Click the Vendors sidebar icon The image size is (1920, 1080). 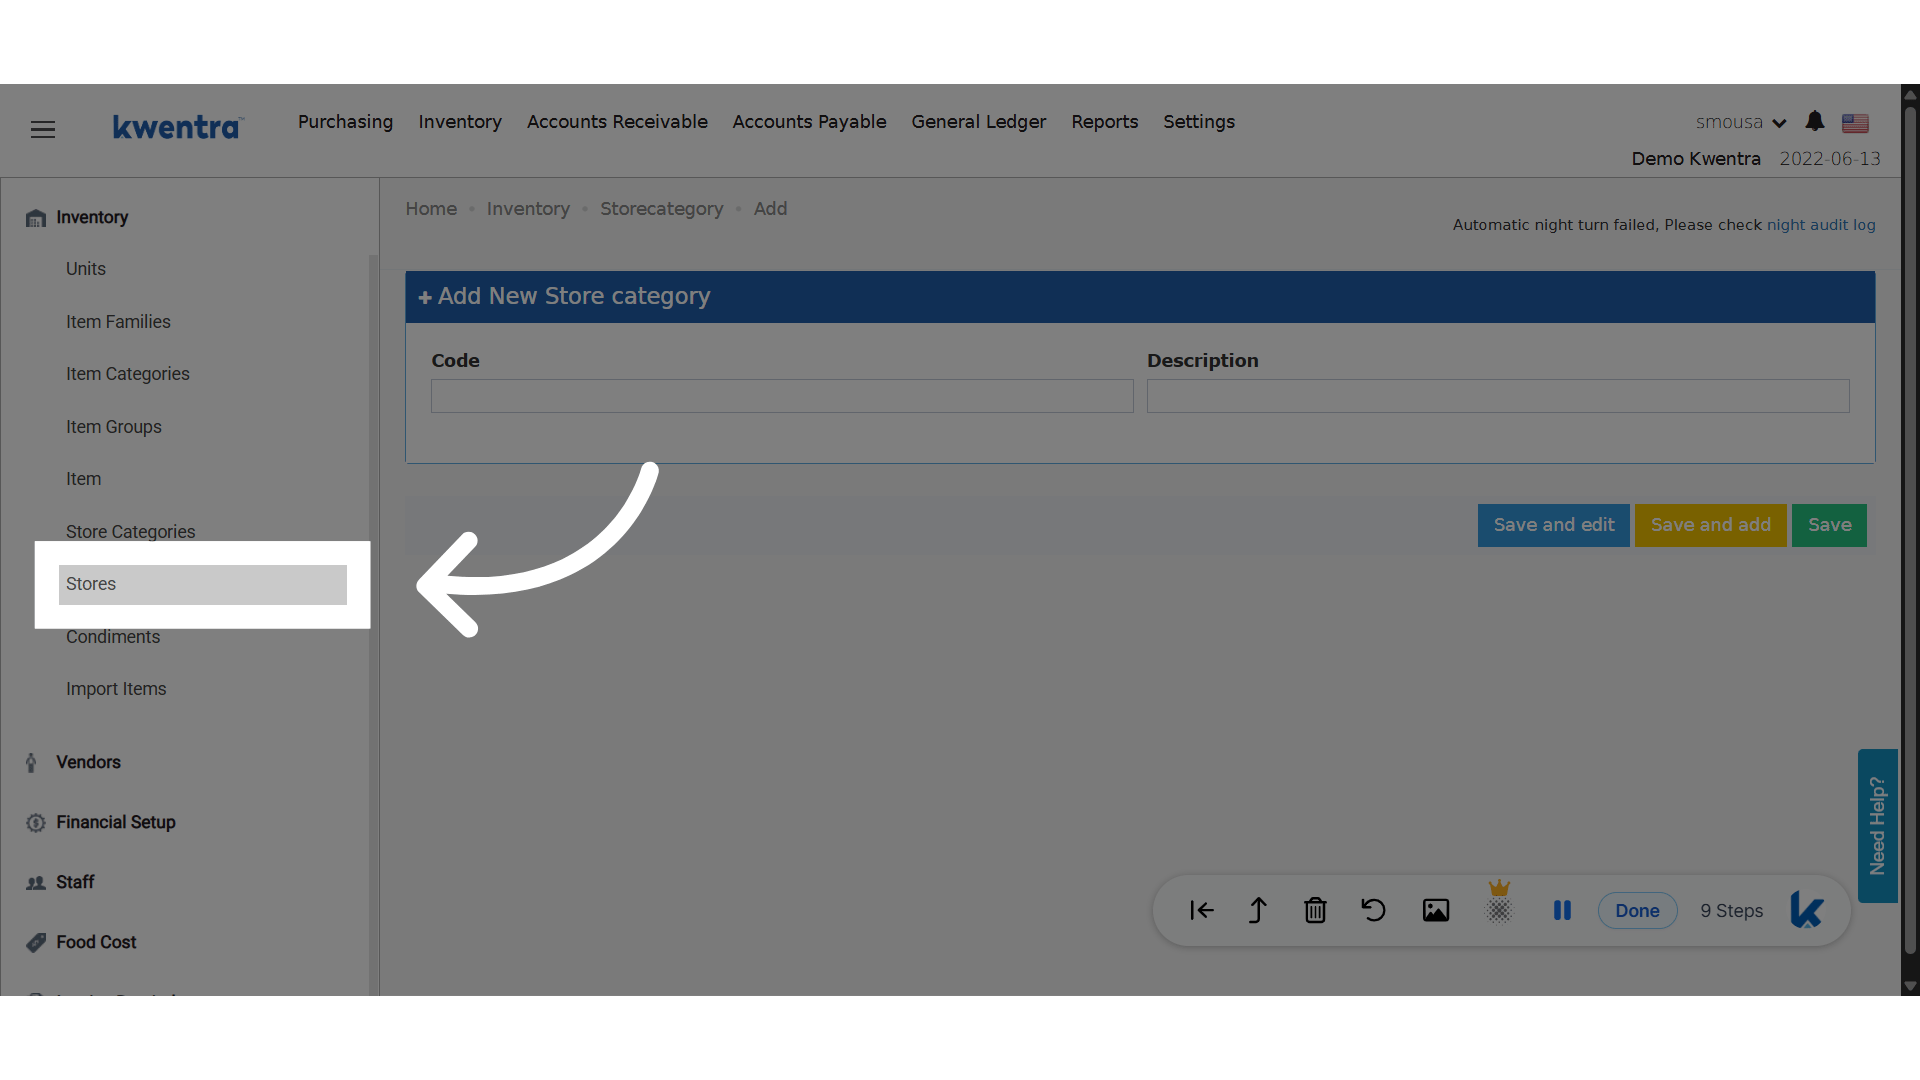32,763
